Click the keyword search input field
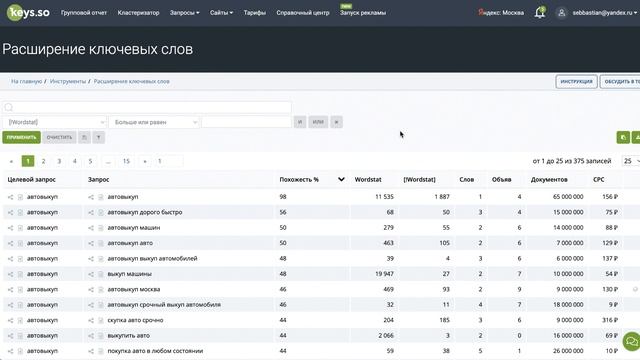The width and height of the screenshot is (640, 360). [147, 107]
